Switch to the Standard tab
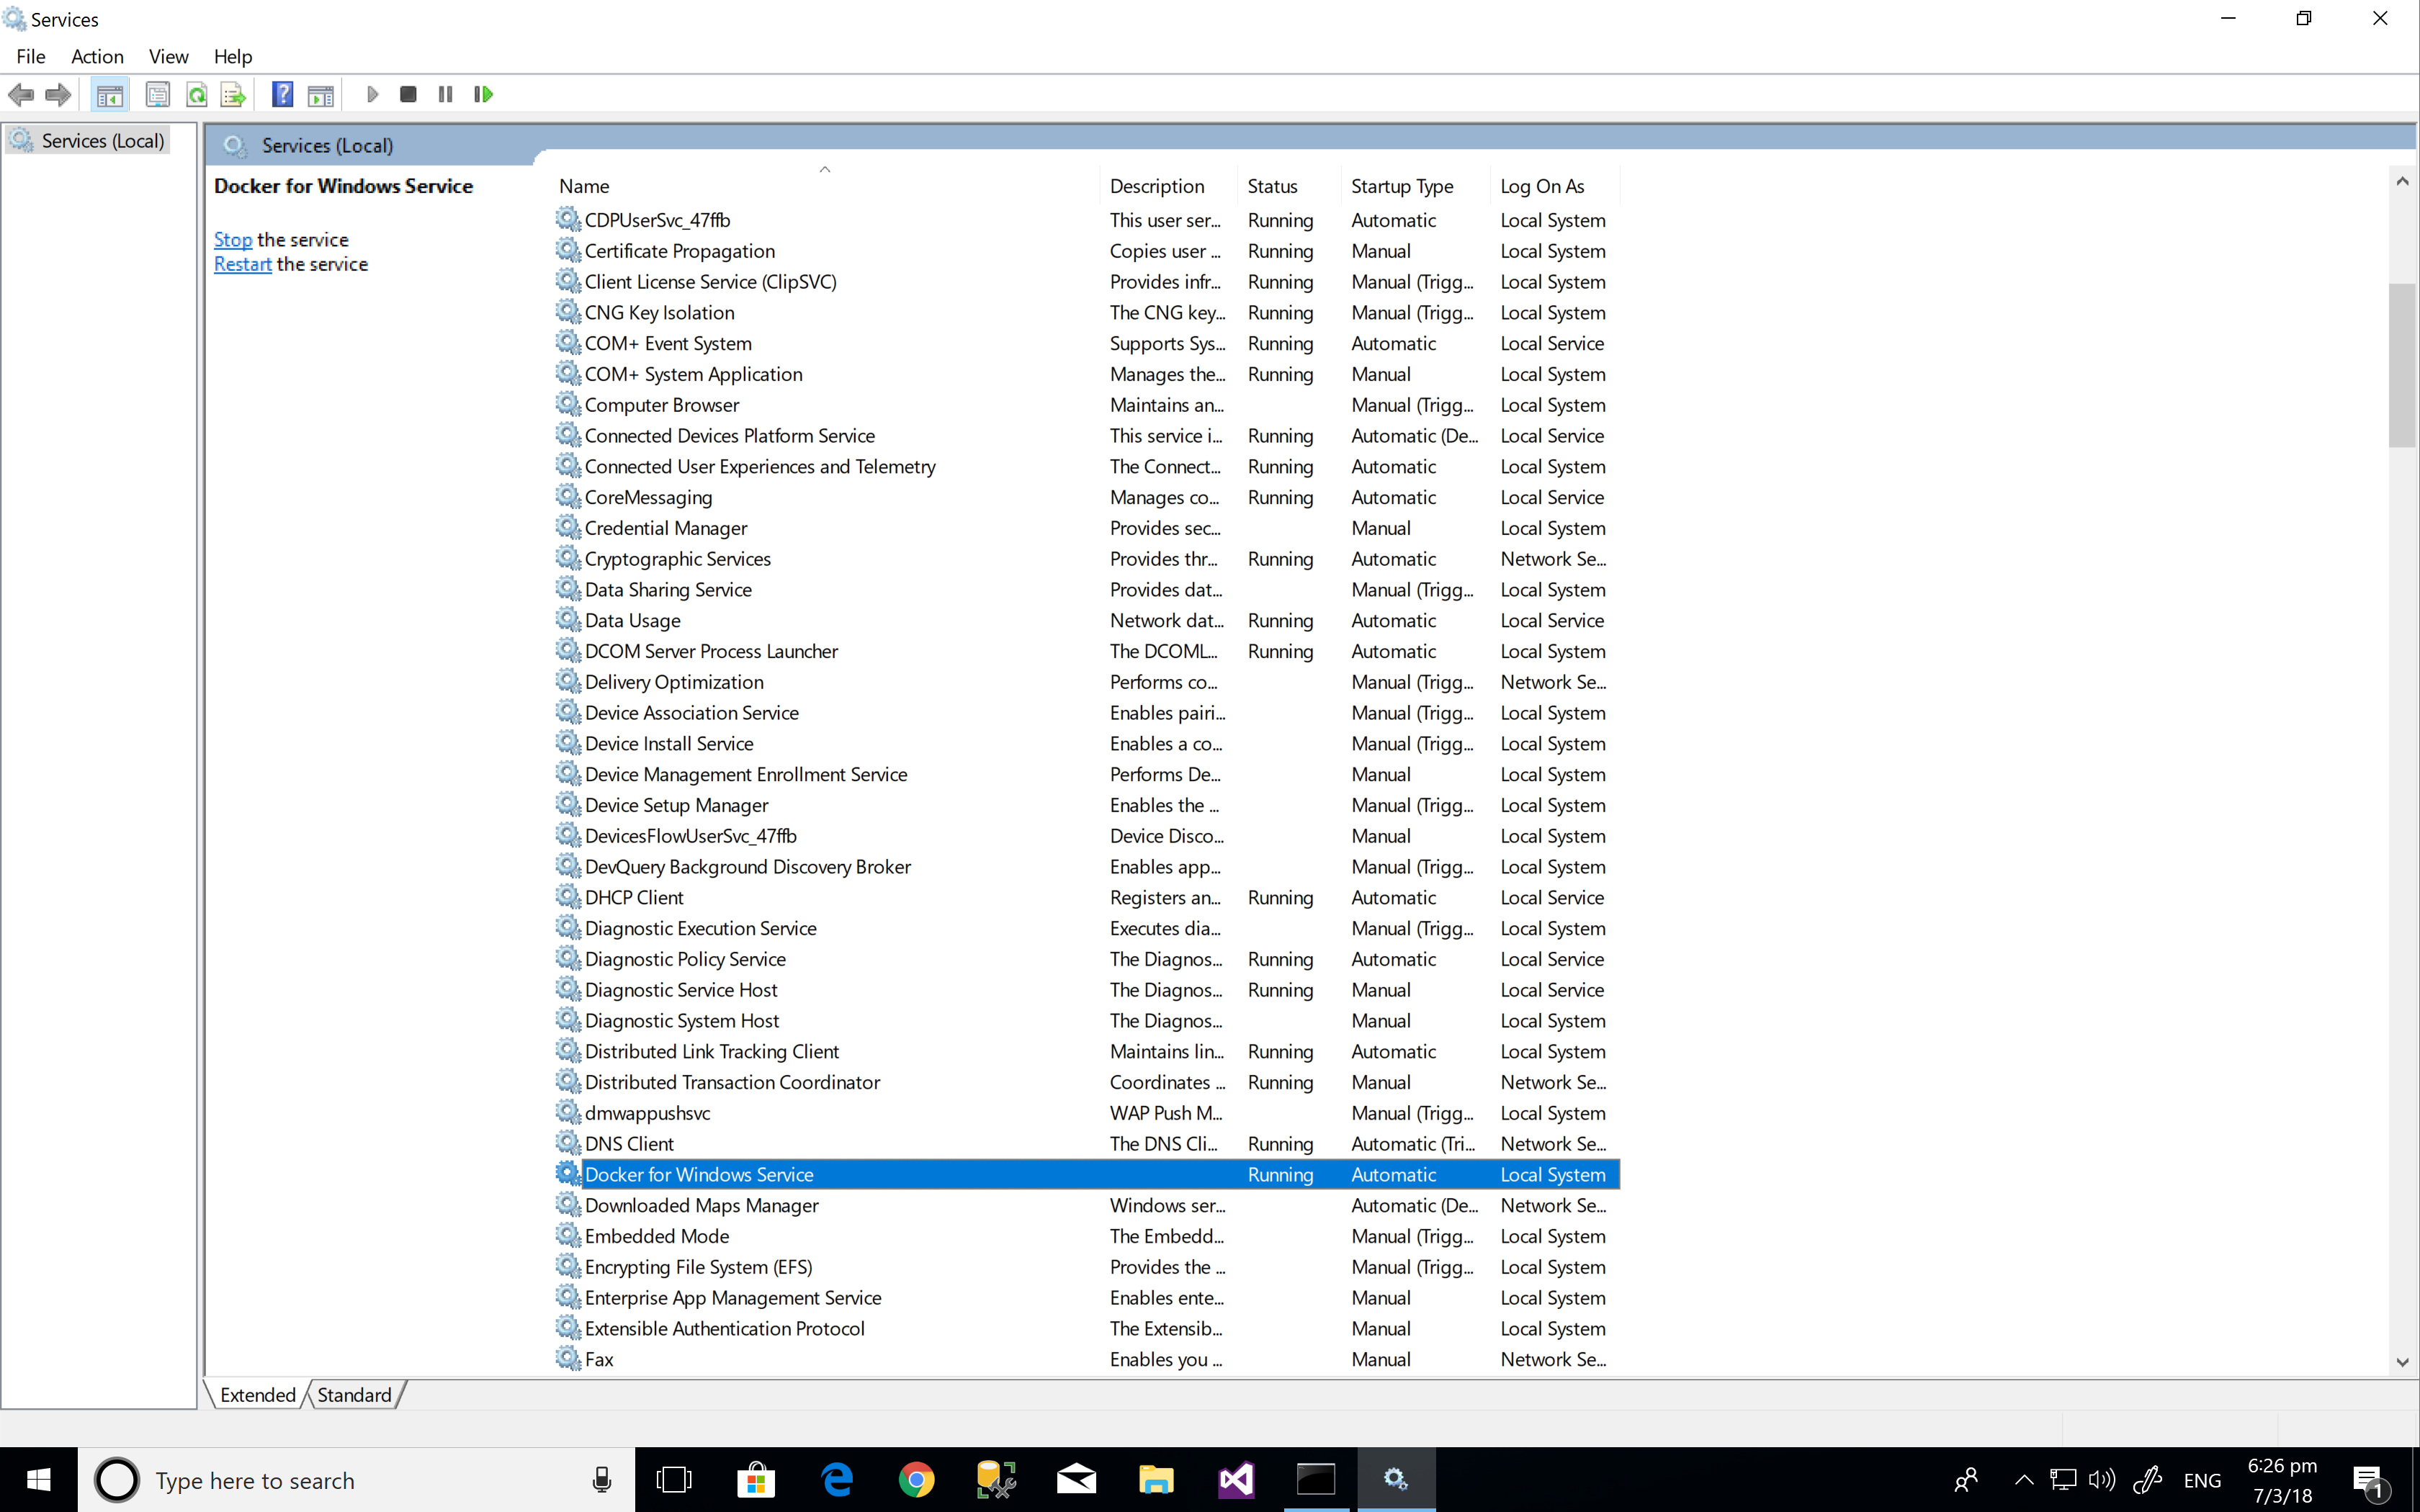Image resolution: width=2420 pixels, height=1512 pixels. click(x=354, y=1395)
